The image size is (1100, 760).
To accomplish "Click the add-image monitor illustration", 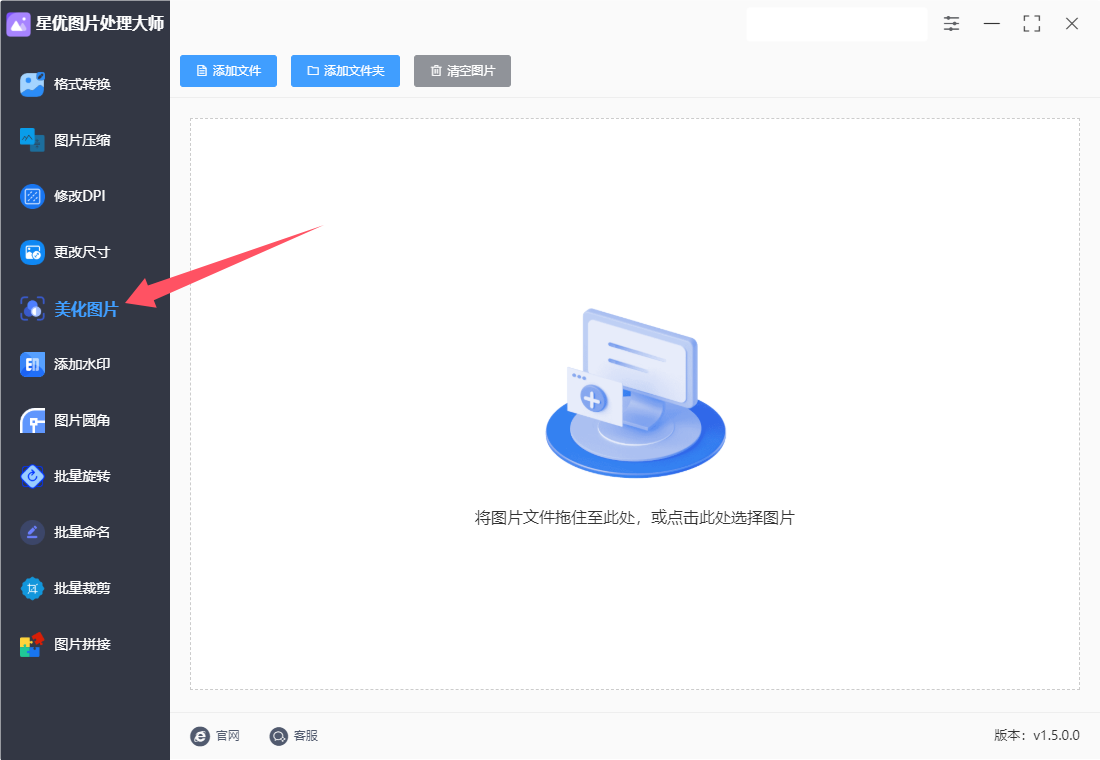I will (636, 393).
